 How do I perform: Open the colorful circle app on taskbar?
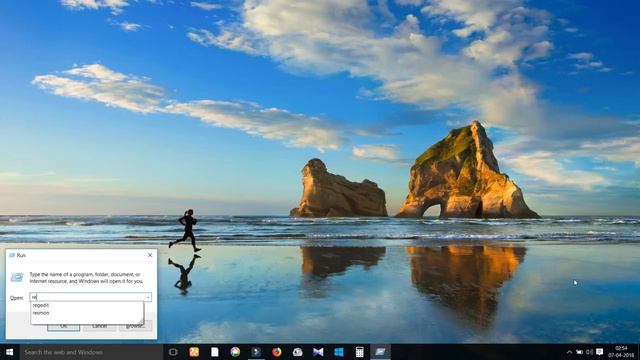235,352
